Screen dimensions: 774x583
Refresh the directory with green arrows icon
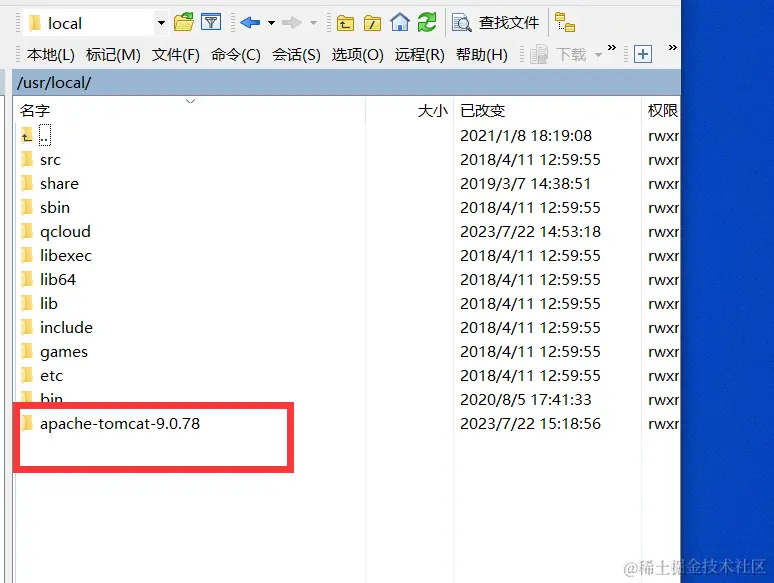click(426, 23)
